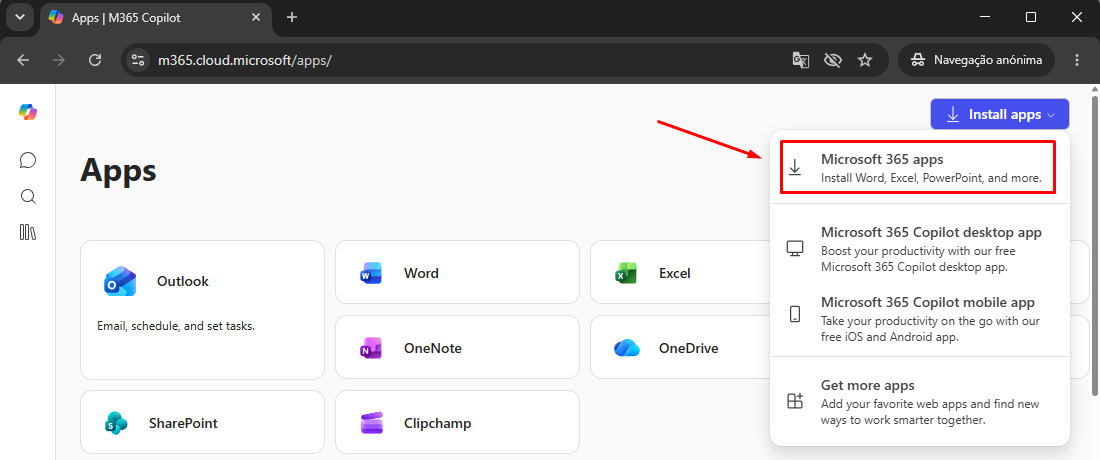Reload the page

tap(95, 60)
